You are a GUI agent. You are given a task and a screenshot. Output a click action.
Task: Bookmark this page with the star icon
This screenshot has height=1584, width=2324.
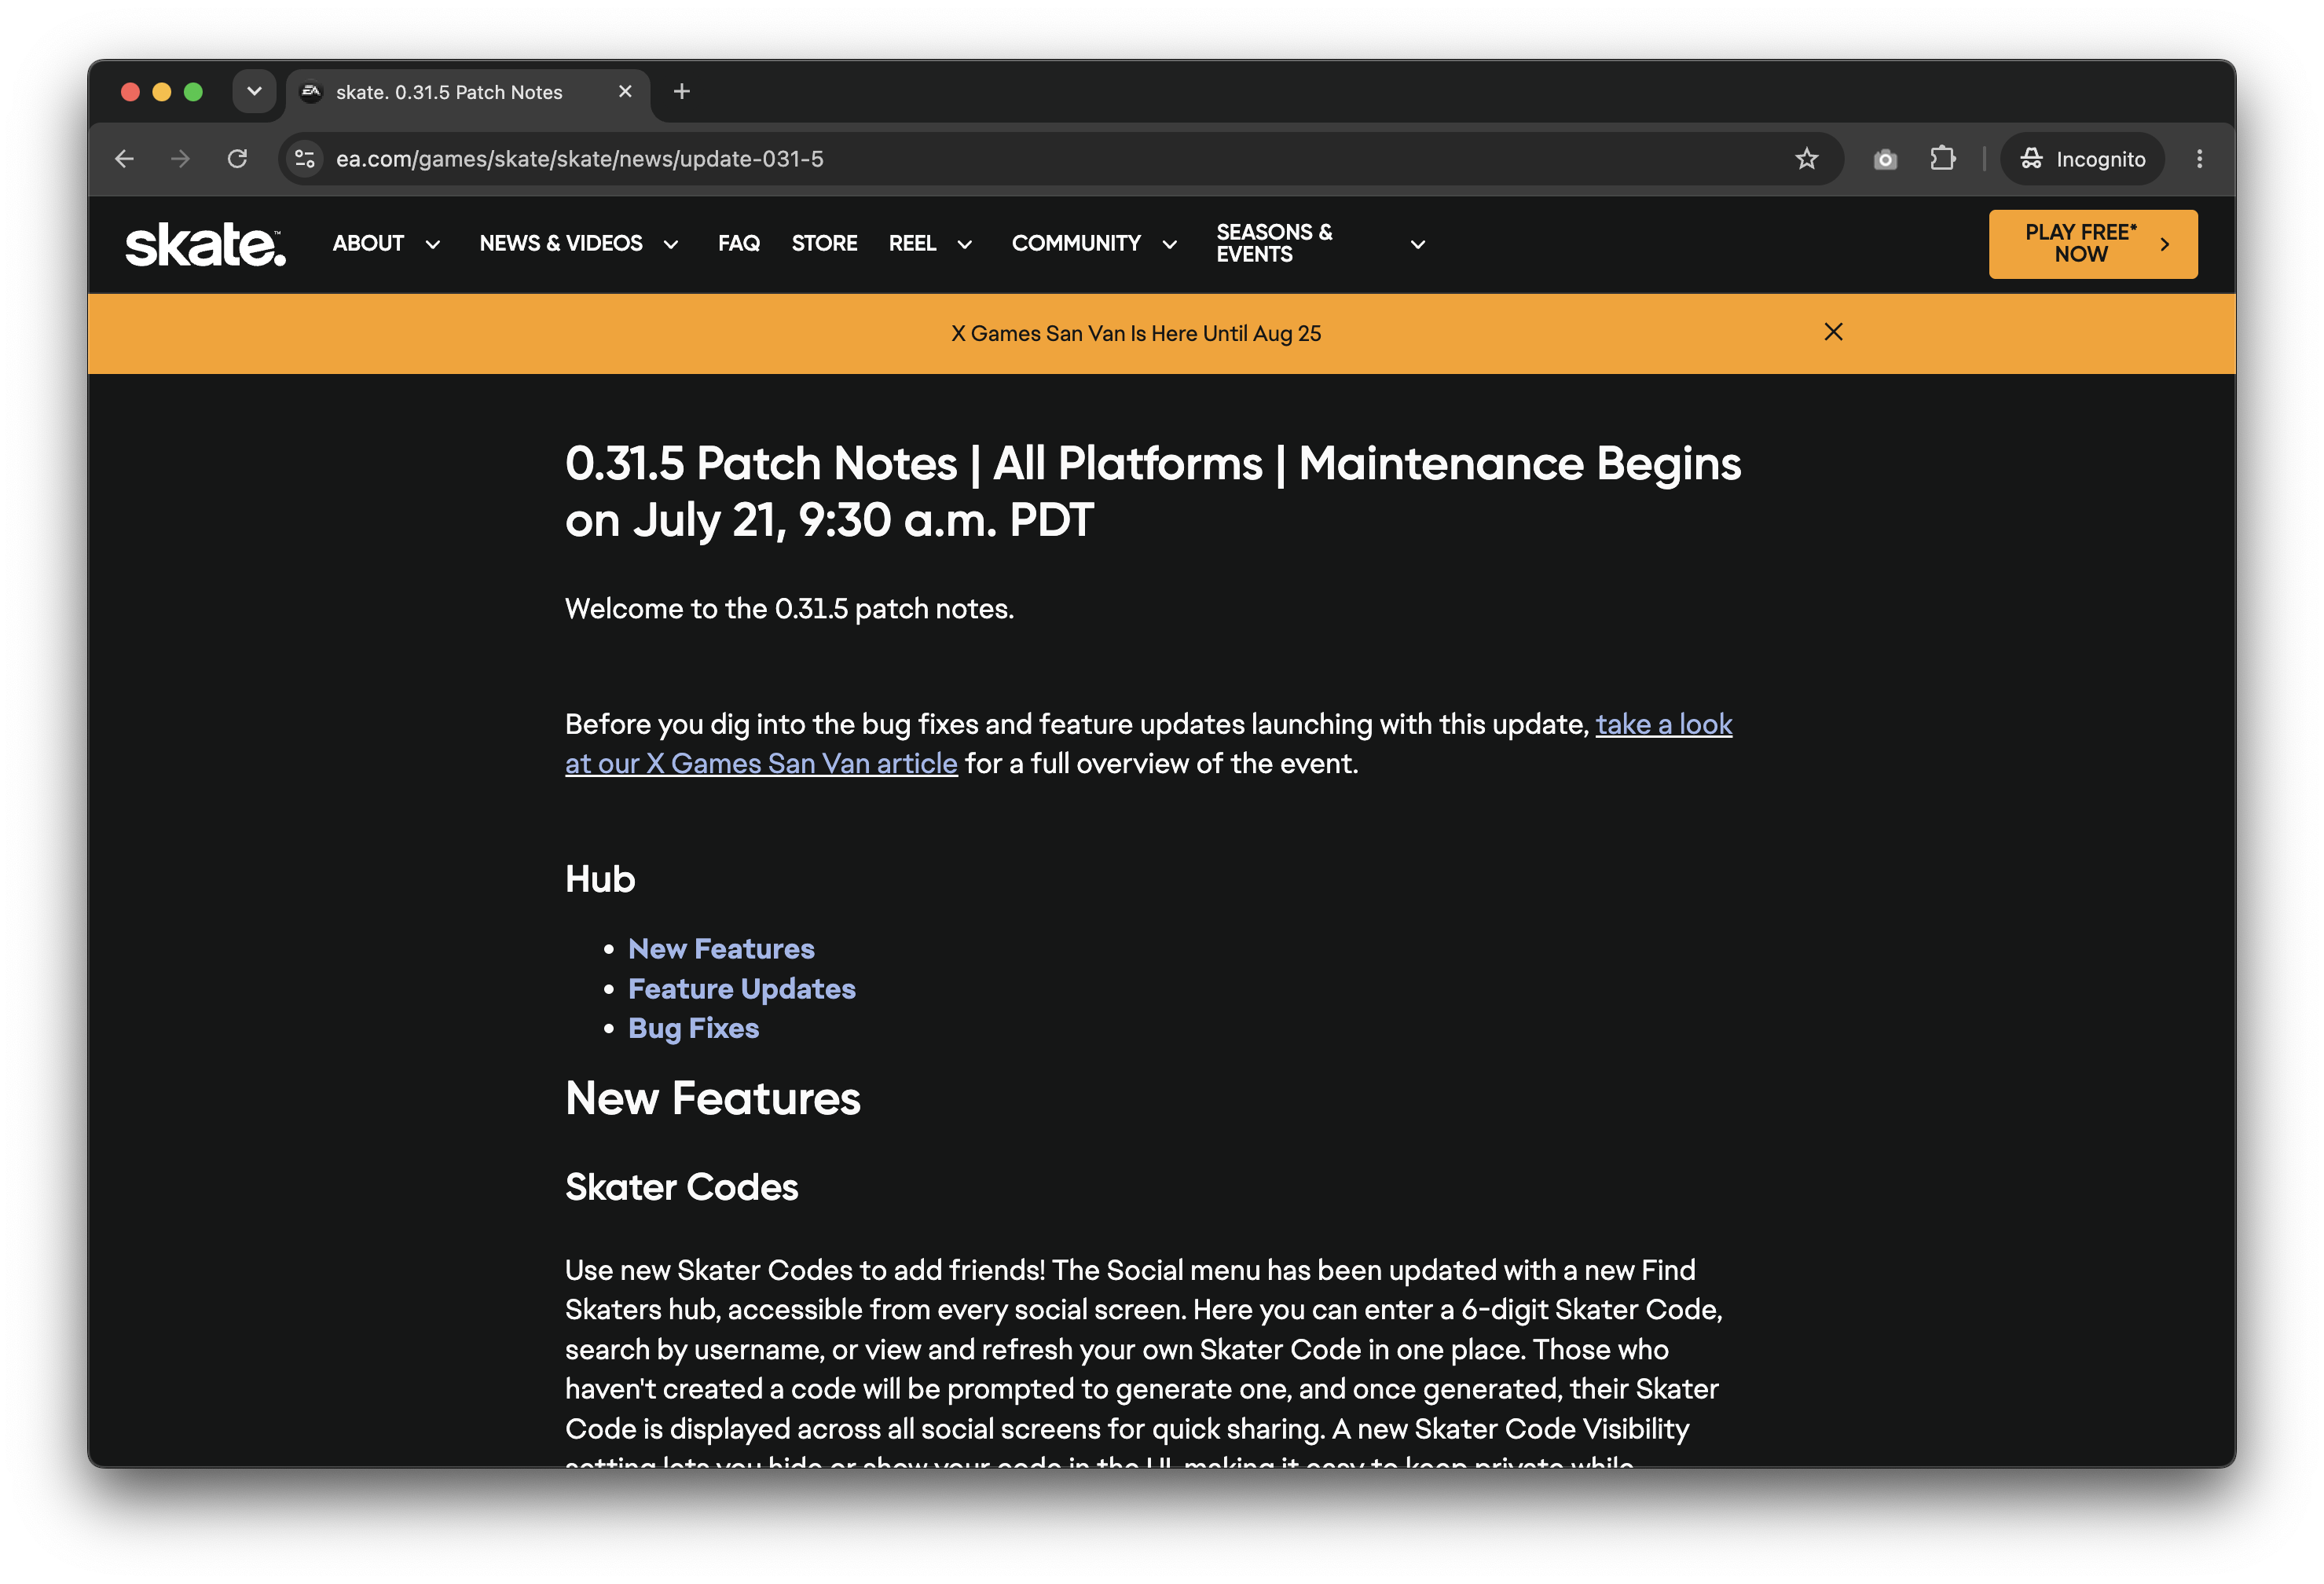pyautogui.click(x=1806, y=159)
